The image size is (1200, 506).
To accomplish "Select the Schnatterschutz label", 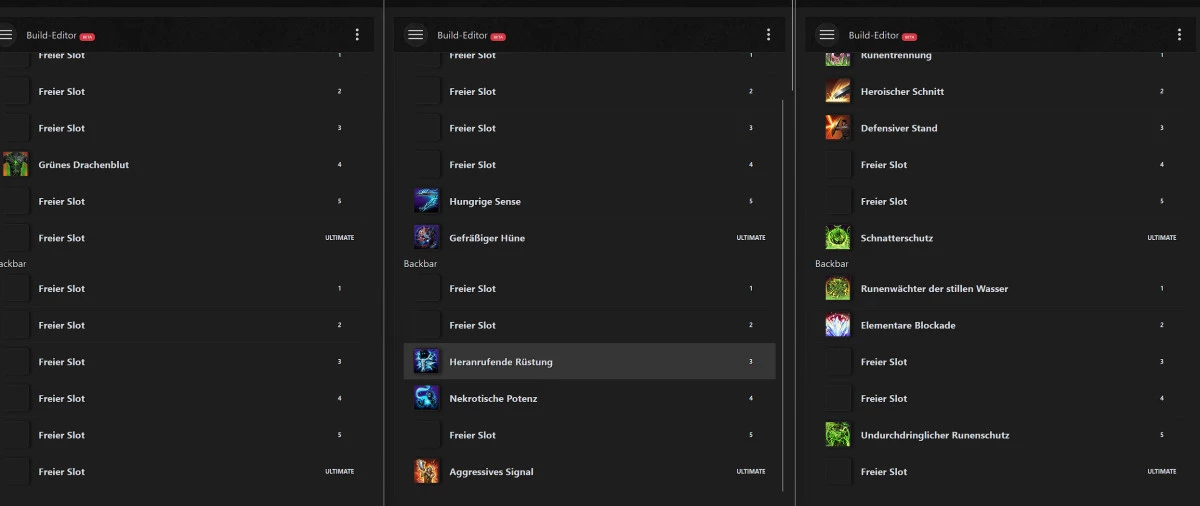I will (897, 238).
